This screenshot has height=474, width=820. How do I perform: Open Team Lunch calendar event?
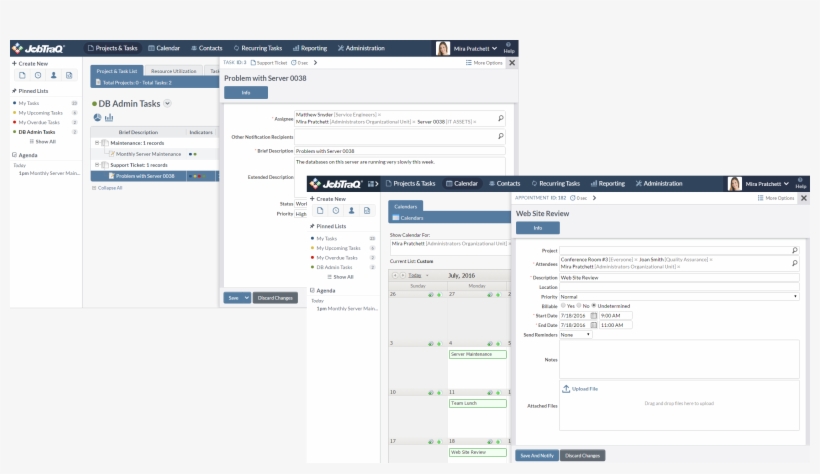pos(477,403)
